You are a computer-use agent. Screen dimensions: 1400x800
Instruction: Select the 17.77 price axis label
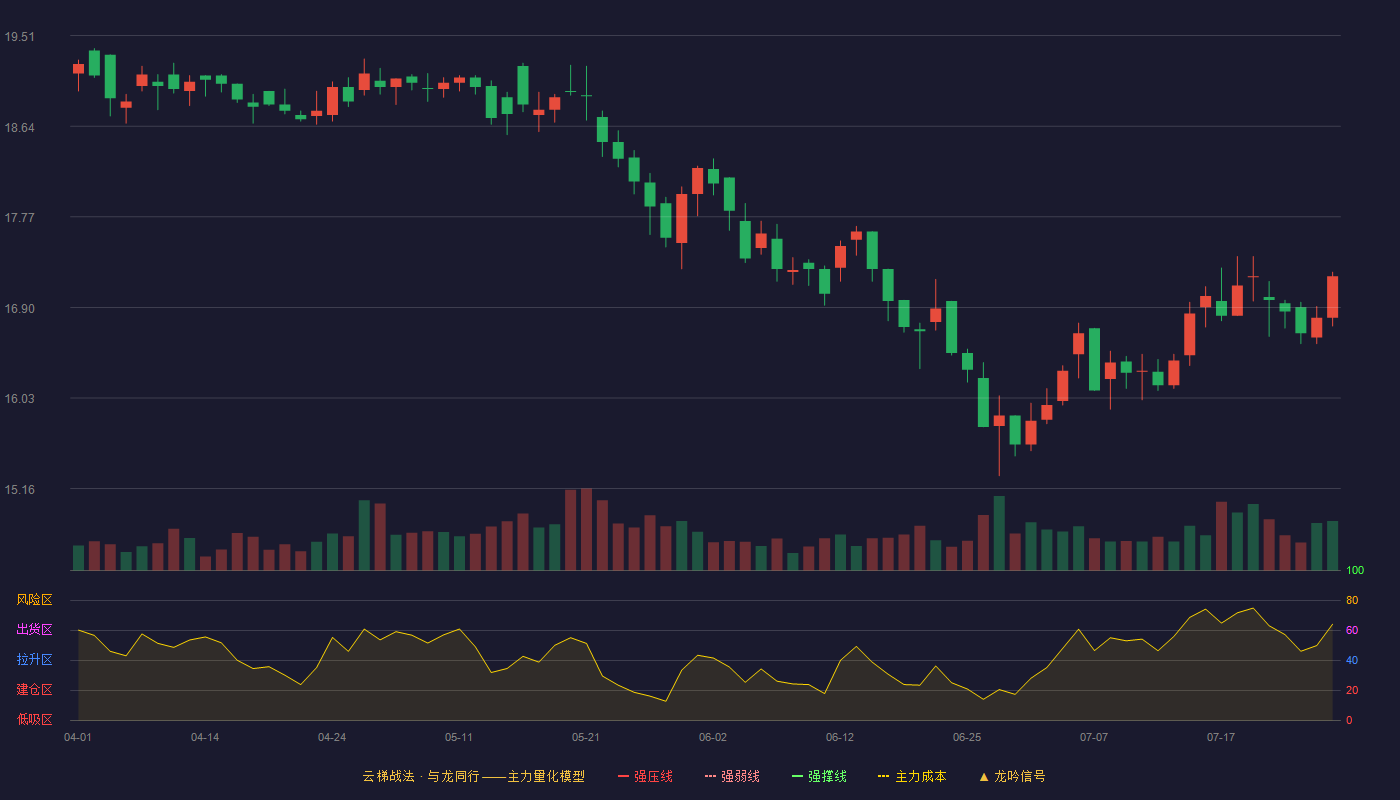19,218
